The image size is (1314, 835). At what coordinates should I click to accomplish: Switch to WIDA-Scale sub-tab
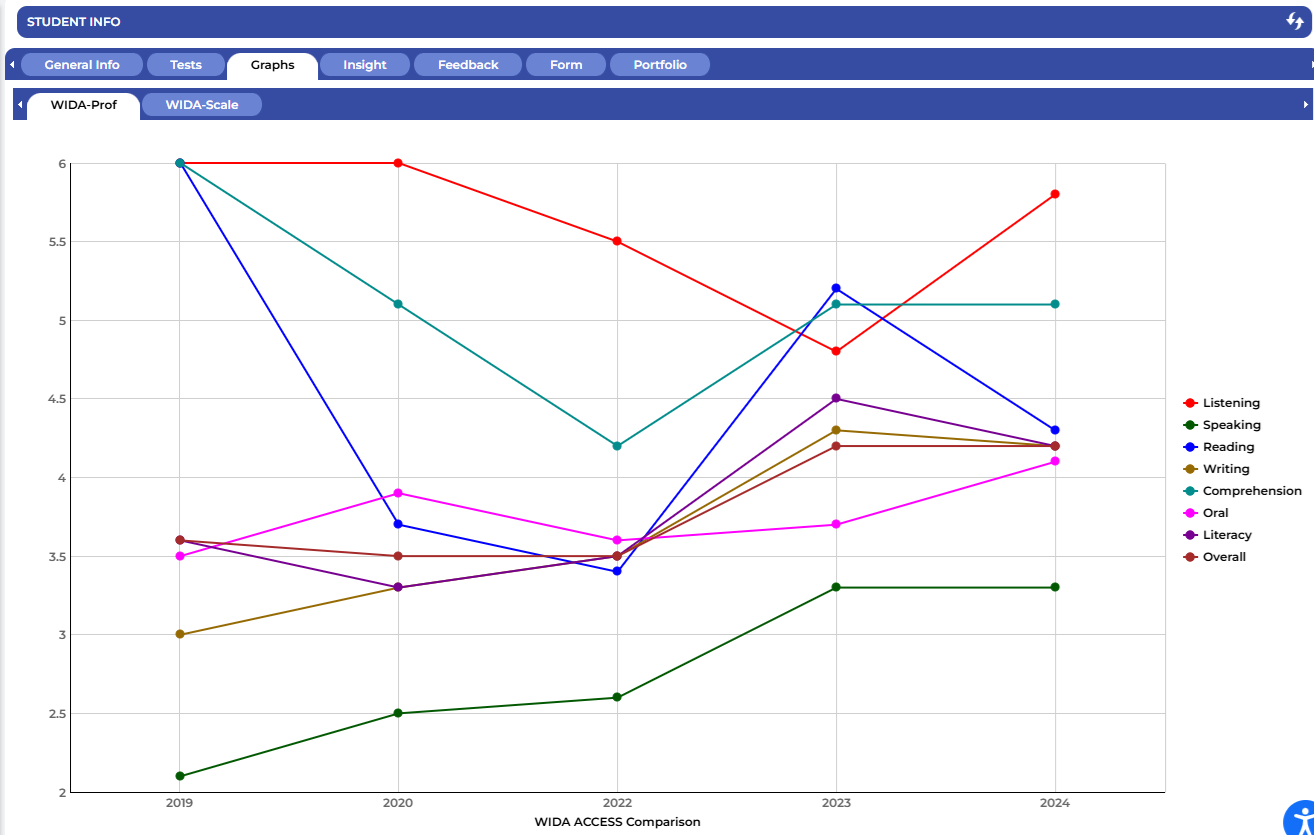(x=202, y=105)
